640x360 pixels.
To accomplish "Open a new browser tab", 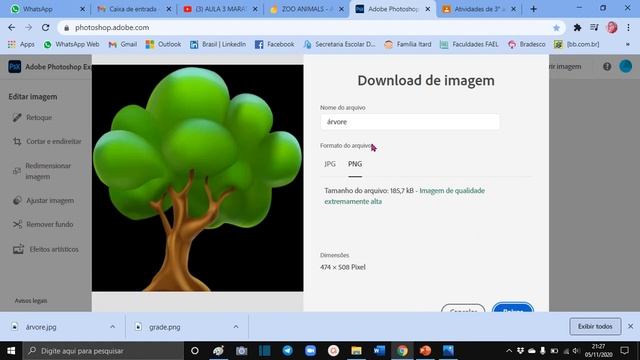I will point(533,9).
